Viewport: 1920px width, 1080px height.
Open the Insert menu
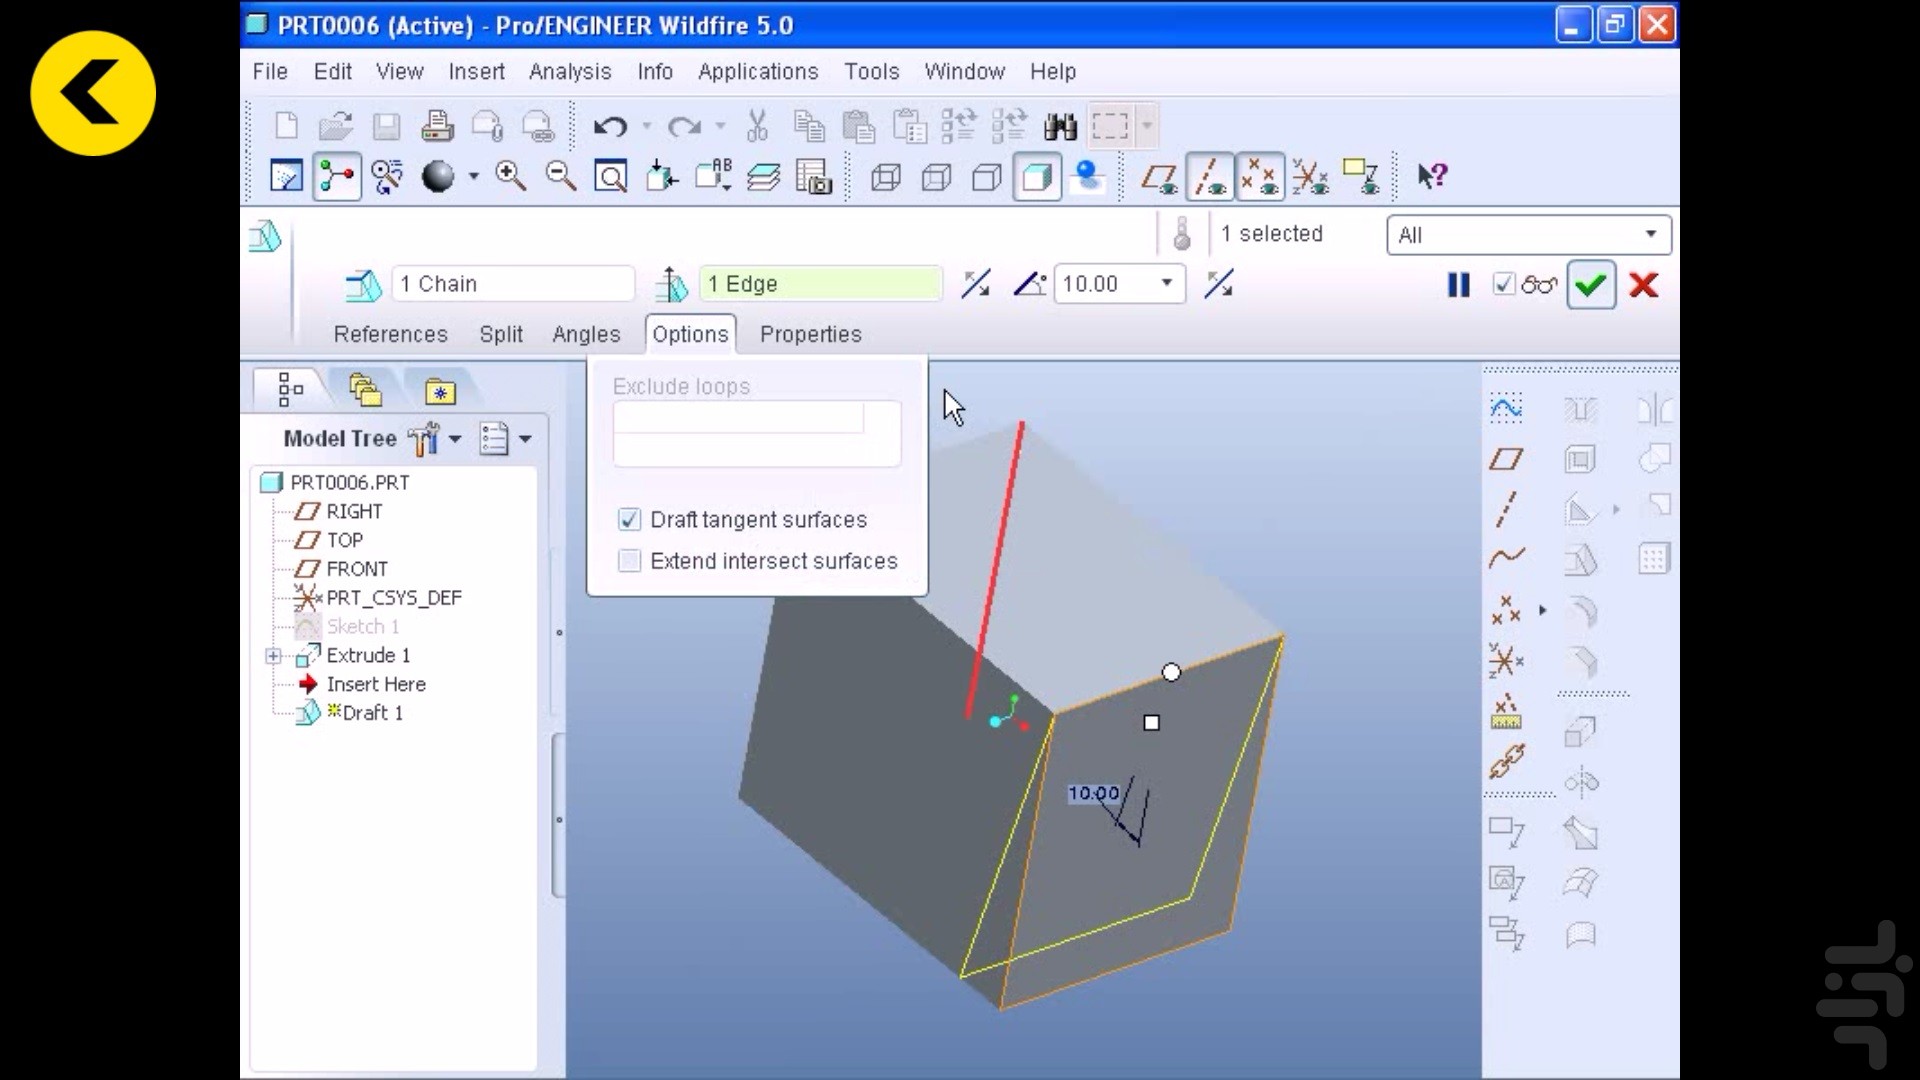[x=476, y=72]
